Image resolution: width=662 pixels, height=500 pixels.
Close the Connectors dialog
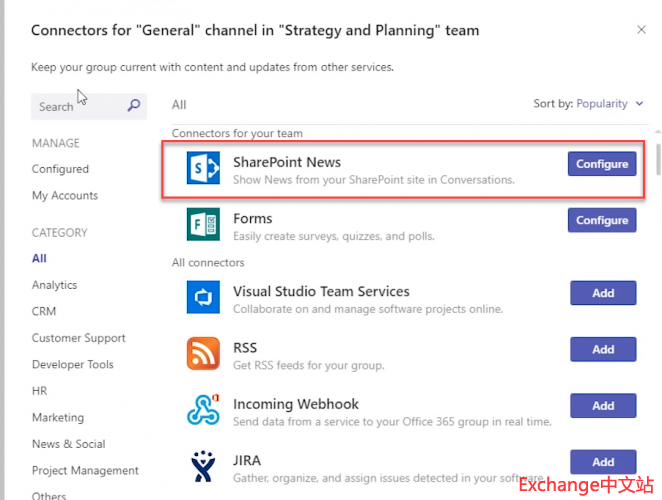(641, 30)
